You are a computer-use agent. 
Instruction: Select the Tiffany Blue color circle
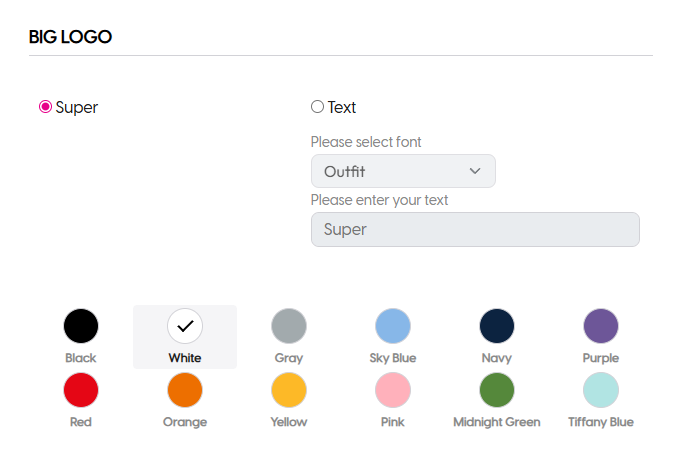pos(601,390)
